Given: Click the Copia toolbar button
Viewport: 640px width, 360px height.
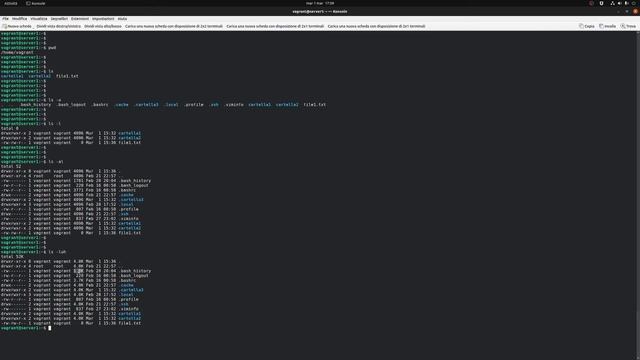Looking at the screenshot, I should [x=587, y=26].
